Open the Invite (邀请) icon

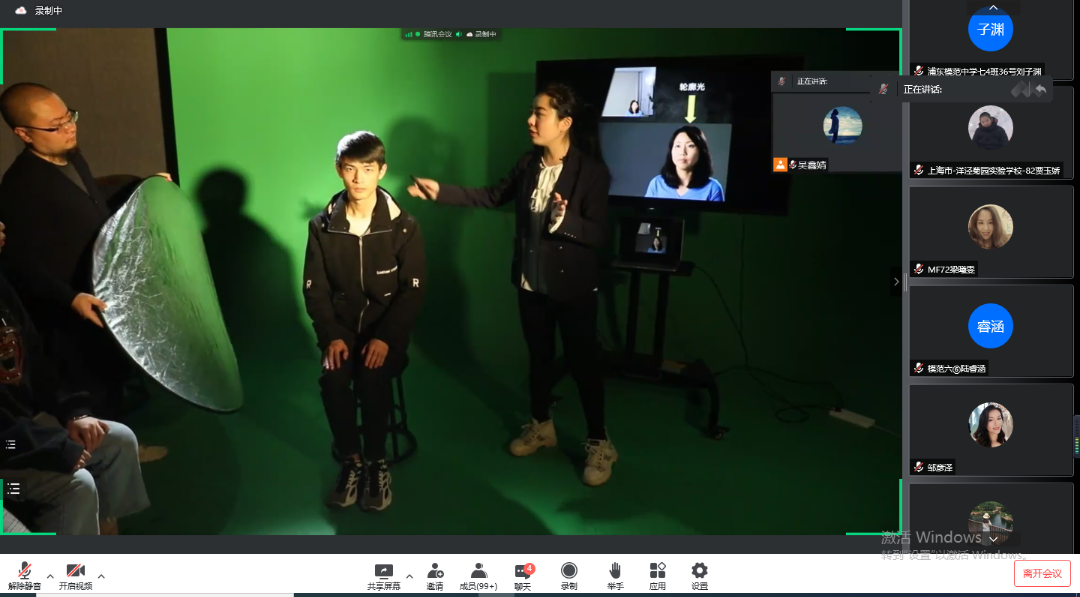point(435,576)
